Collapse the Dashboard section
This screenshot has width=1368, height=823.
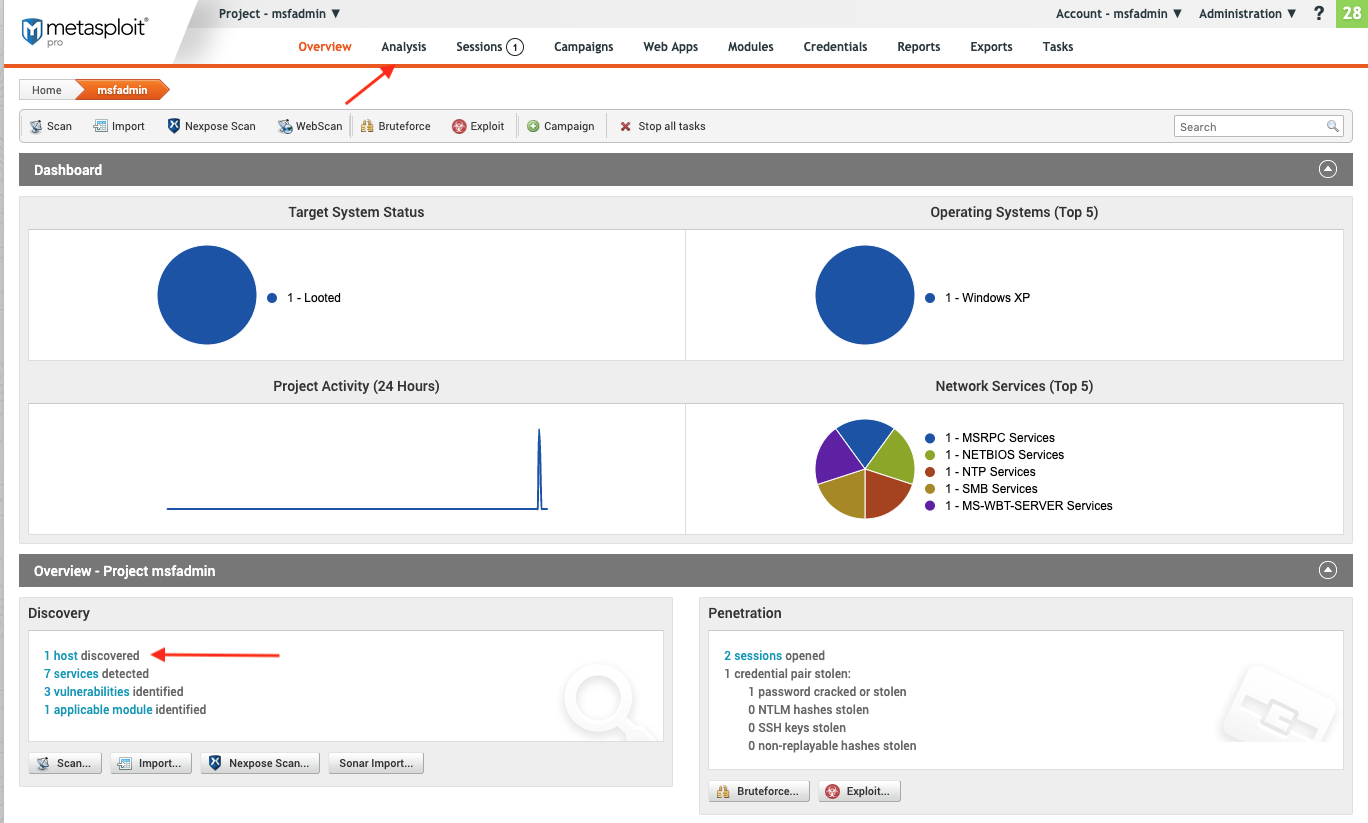[x=1328, y=169]
